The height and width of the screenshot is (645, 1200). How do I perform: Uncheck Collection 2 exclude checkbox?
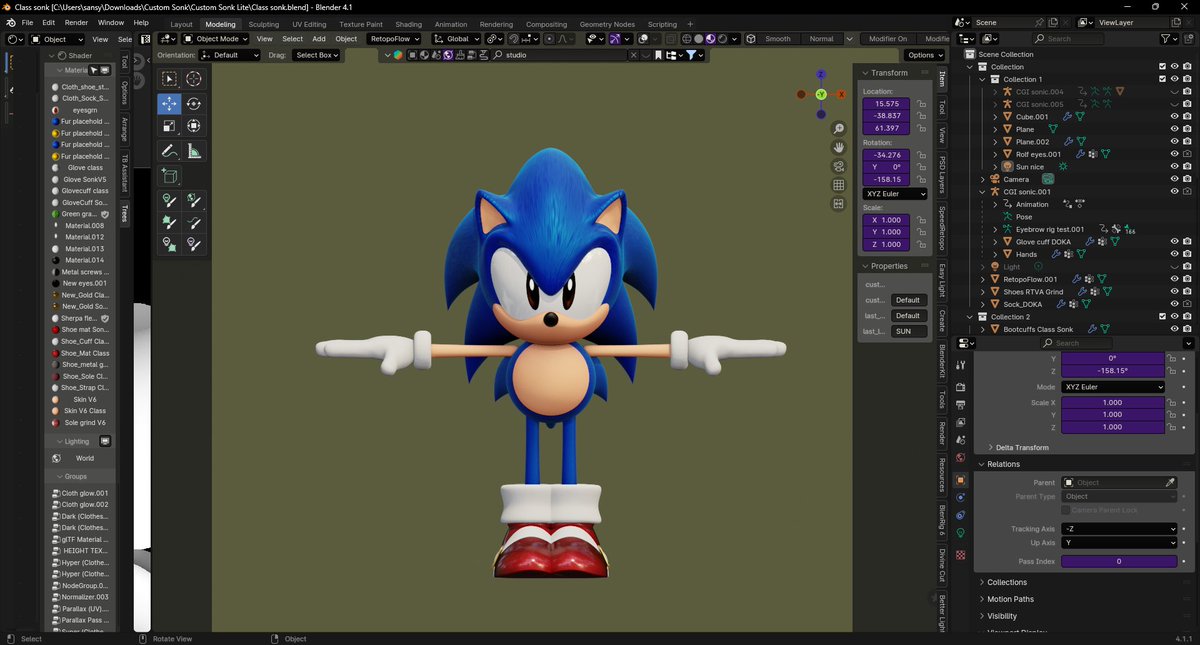[1162, 316]
